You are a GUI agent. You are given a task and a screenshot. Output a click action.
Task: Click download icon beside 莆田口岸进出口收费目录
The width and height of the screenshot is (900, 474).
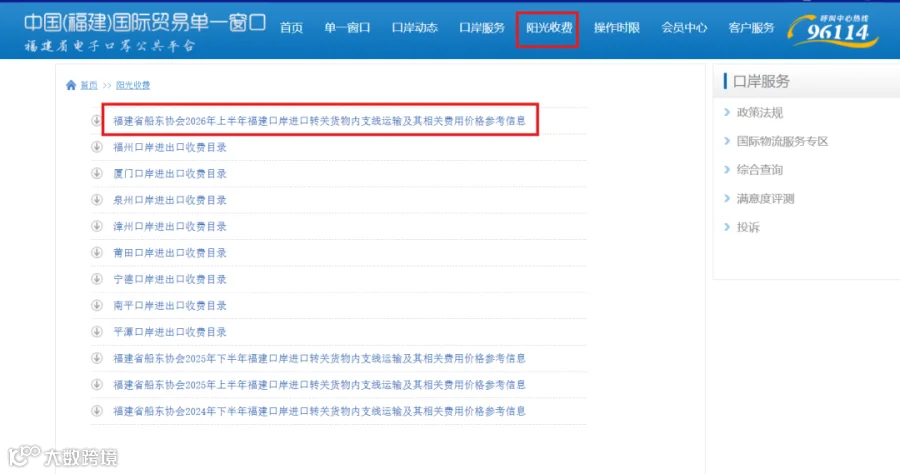click(96, 252)
